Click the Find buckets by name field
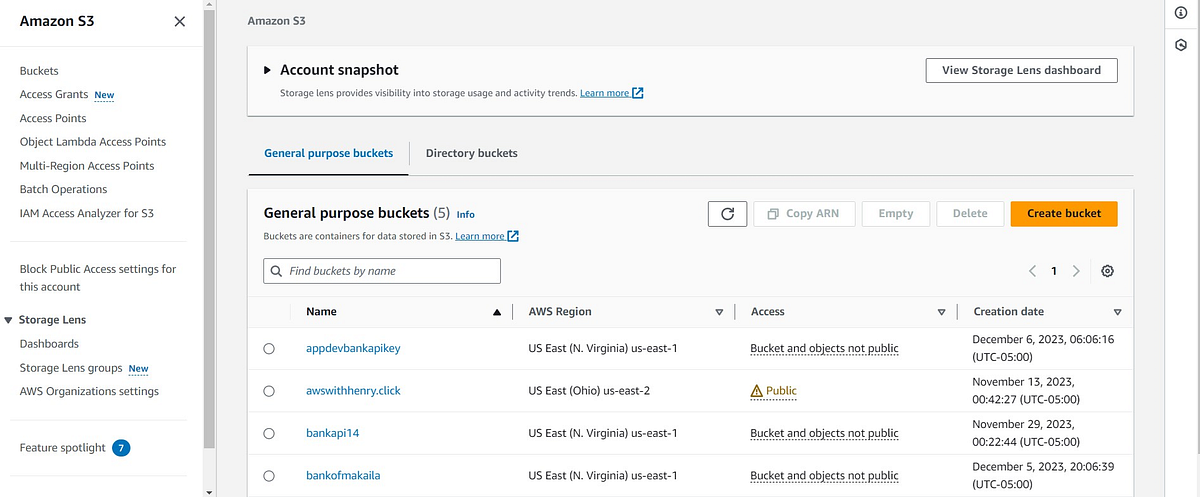Viewport: 1200px width, 497px height. tap(382, 271)
